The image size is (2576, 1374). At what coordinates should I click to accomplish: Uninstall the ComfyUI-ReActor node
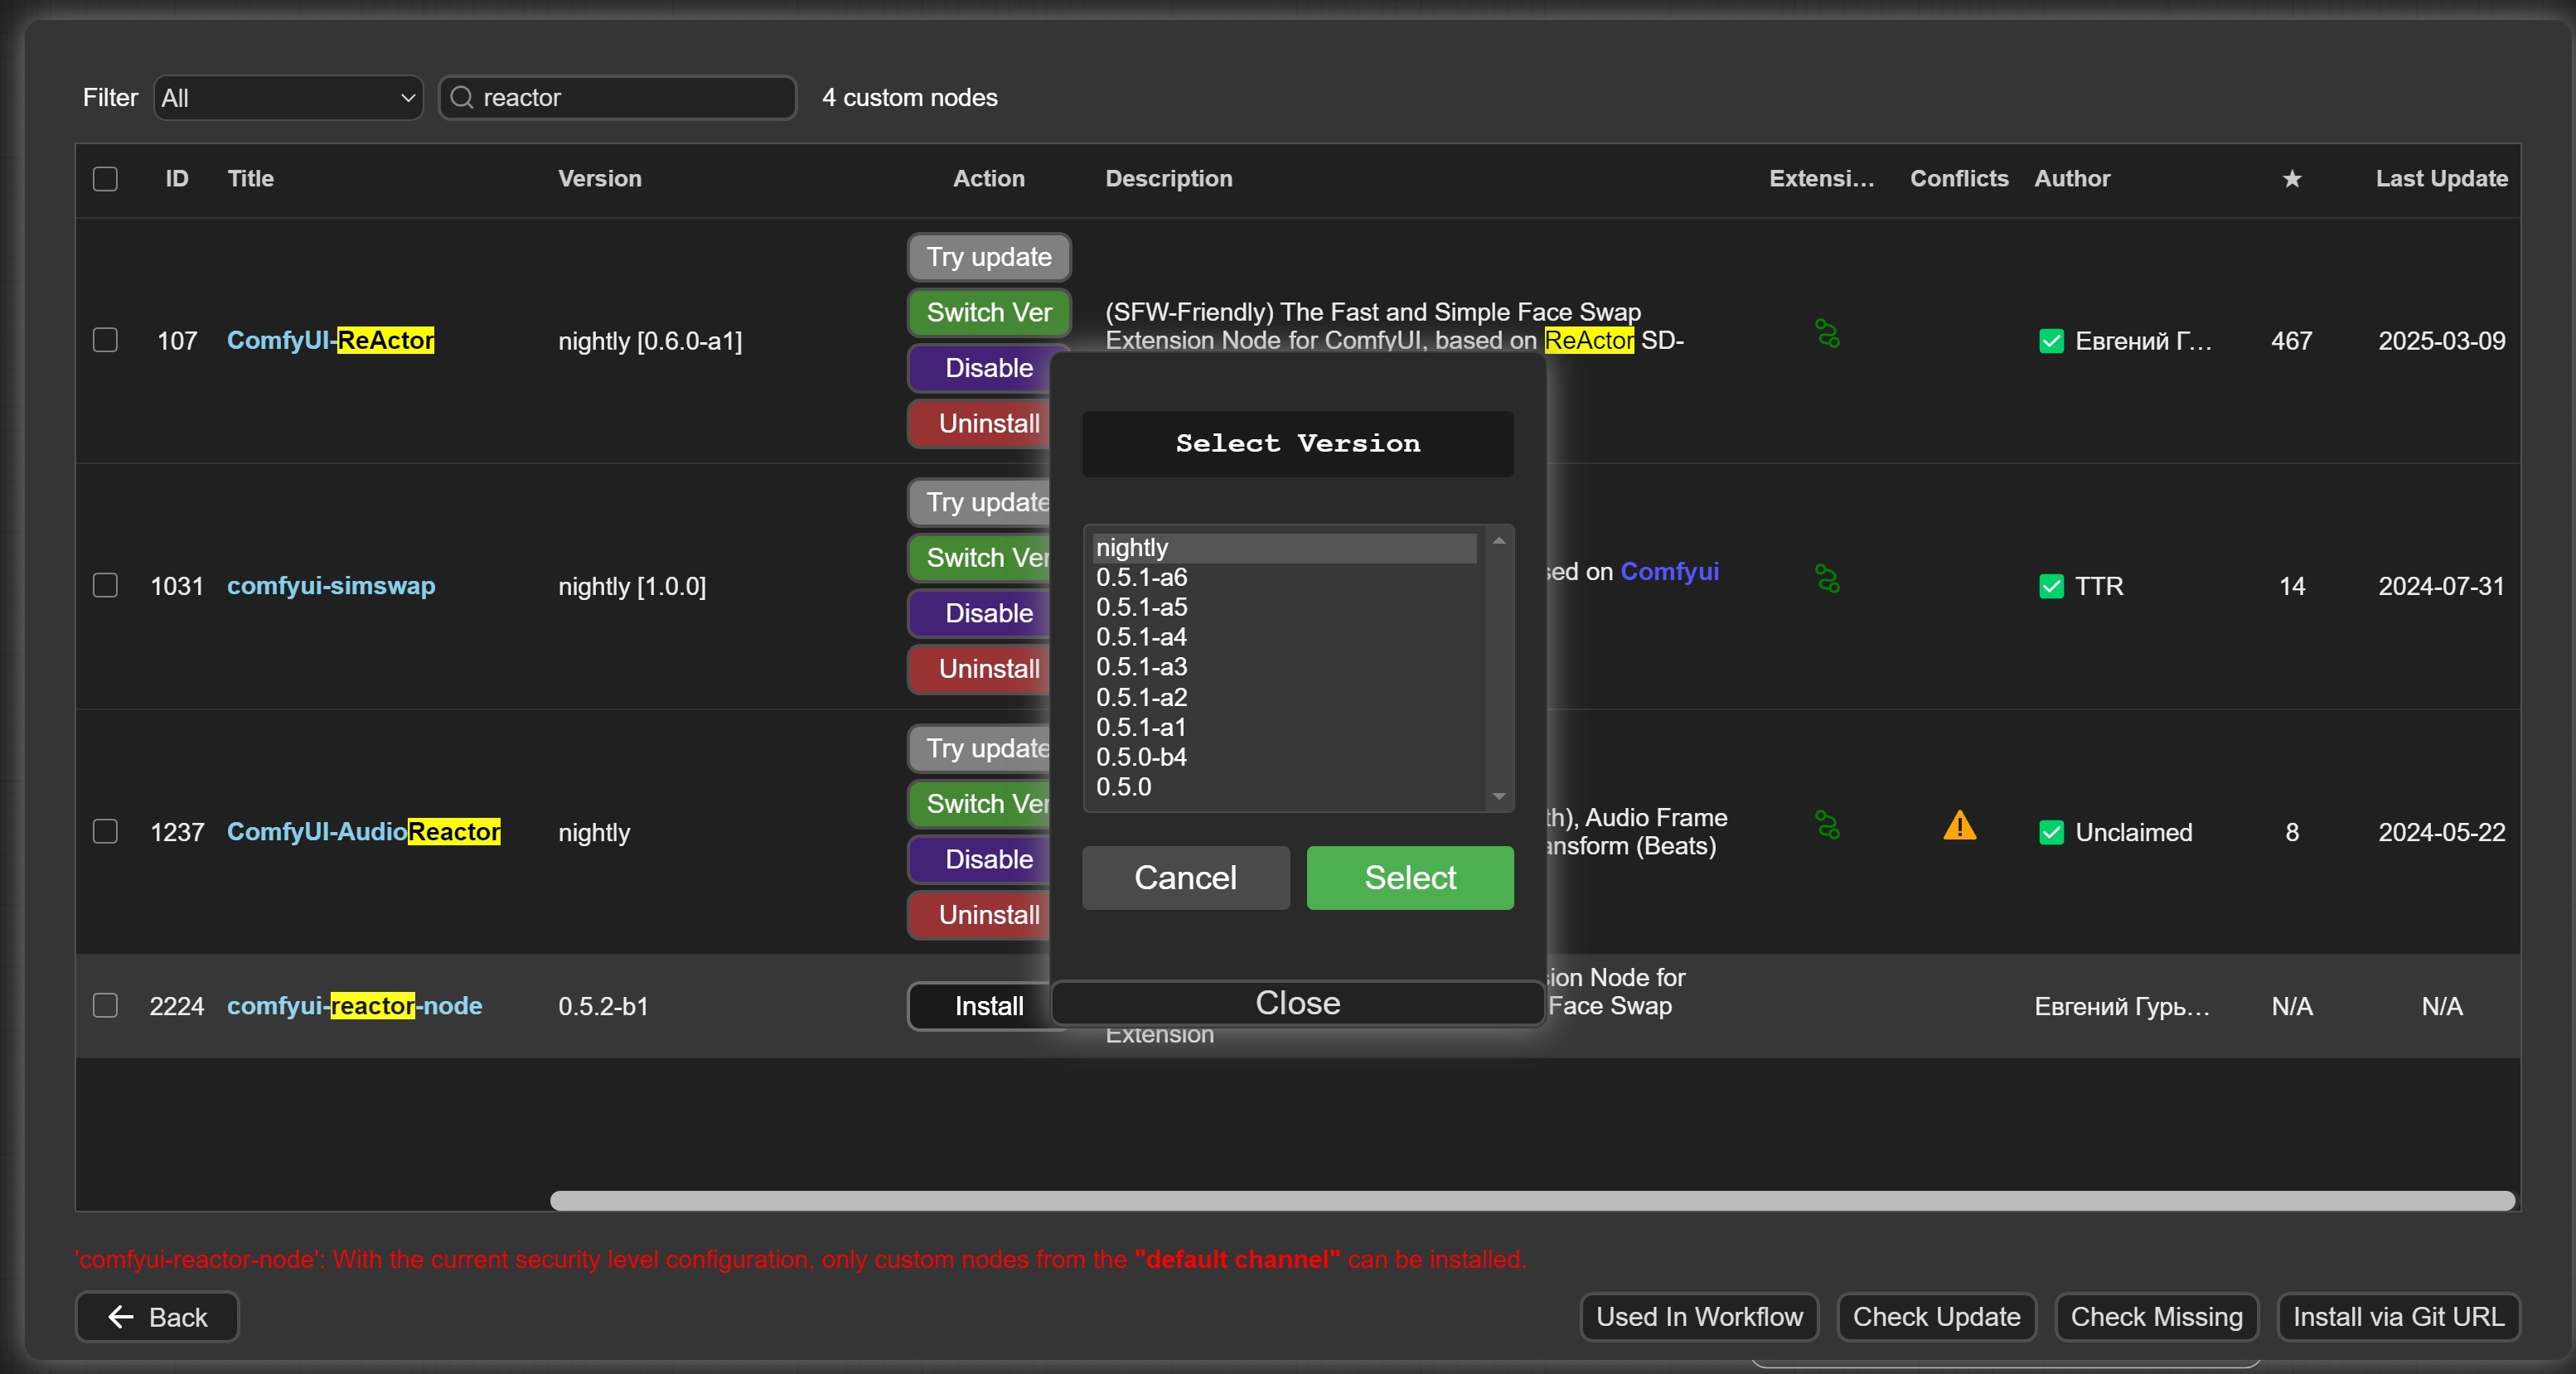click(x=980, y=423)
